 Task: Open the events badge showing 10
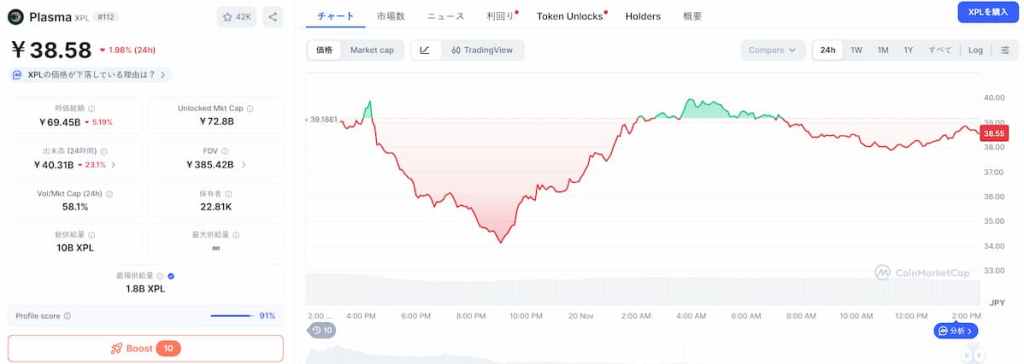coord(322,331)
